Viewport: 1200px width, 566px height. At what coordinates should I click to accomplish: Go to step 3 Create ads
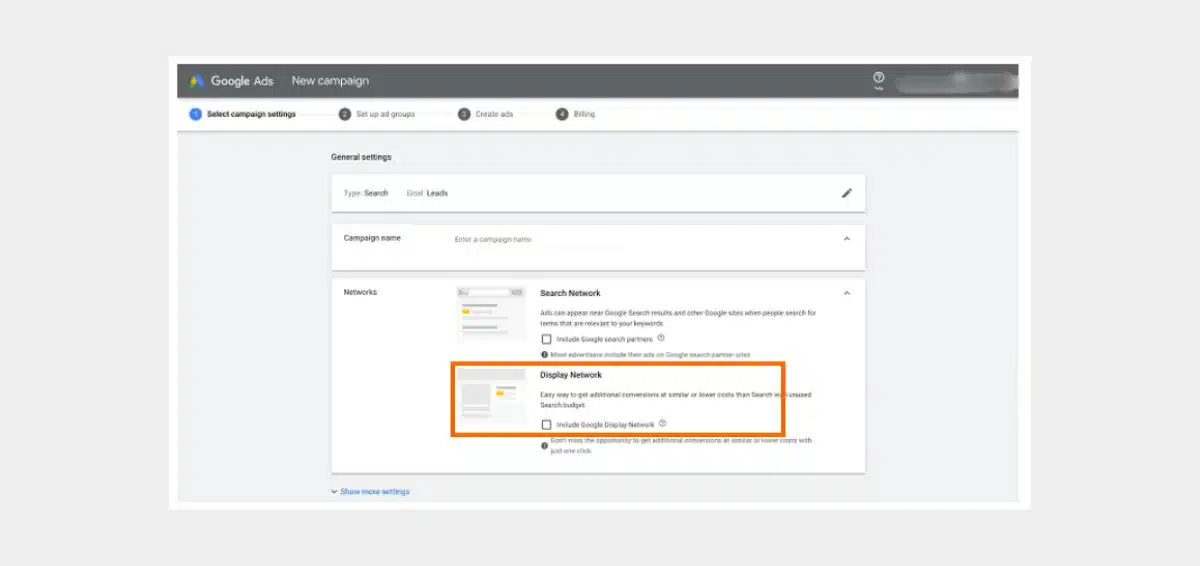click(486, 114)
